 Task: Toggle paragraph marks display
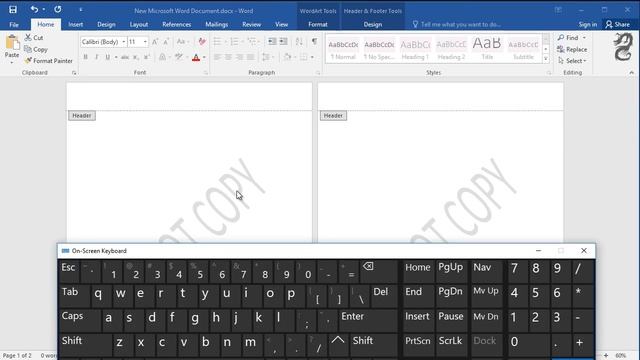click(314, 42)
